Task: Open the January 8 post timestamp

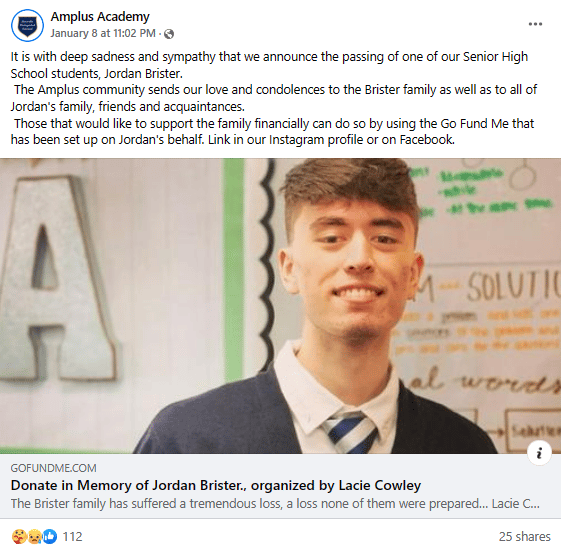Action: [x=103, y=33]
